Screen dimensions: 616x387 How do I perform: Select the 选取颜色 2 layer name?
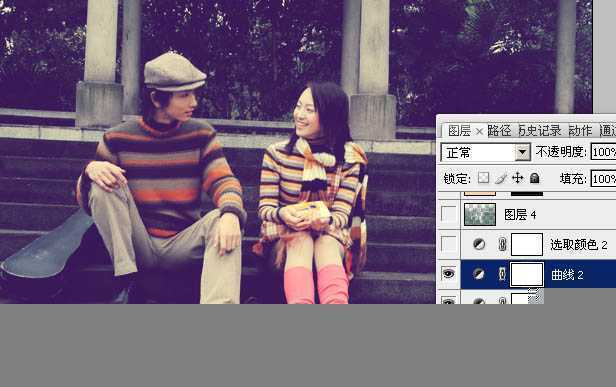[x=579, y=245]
